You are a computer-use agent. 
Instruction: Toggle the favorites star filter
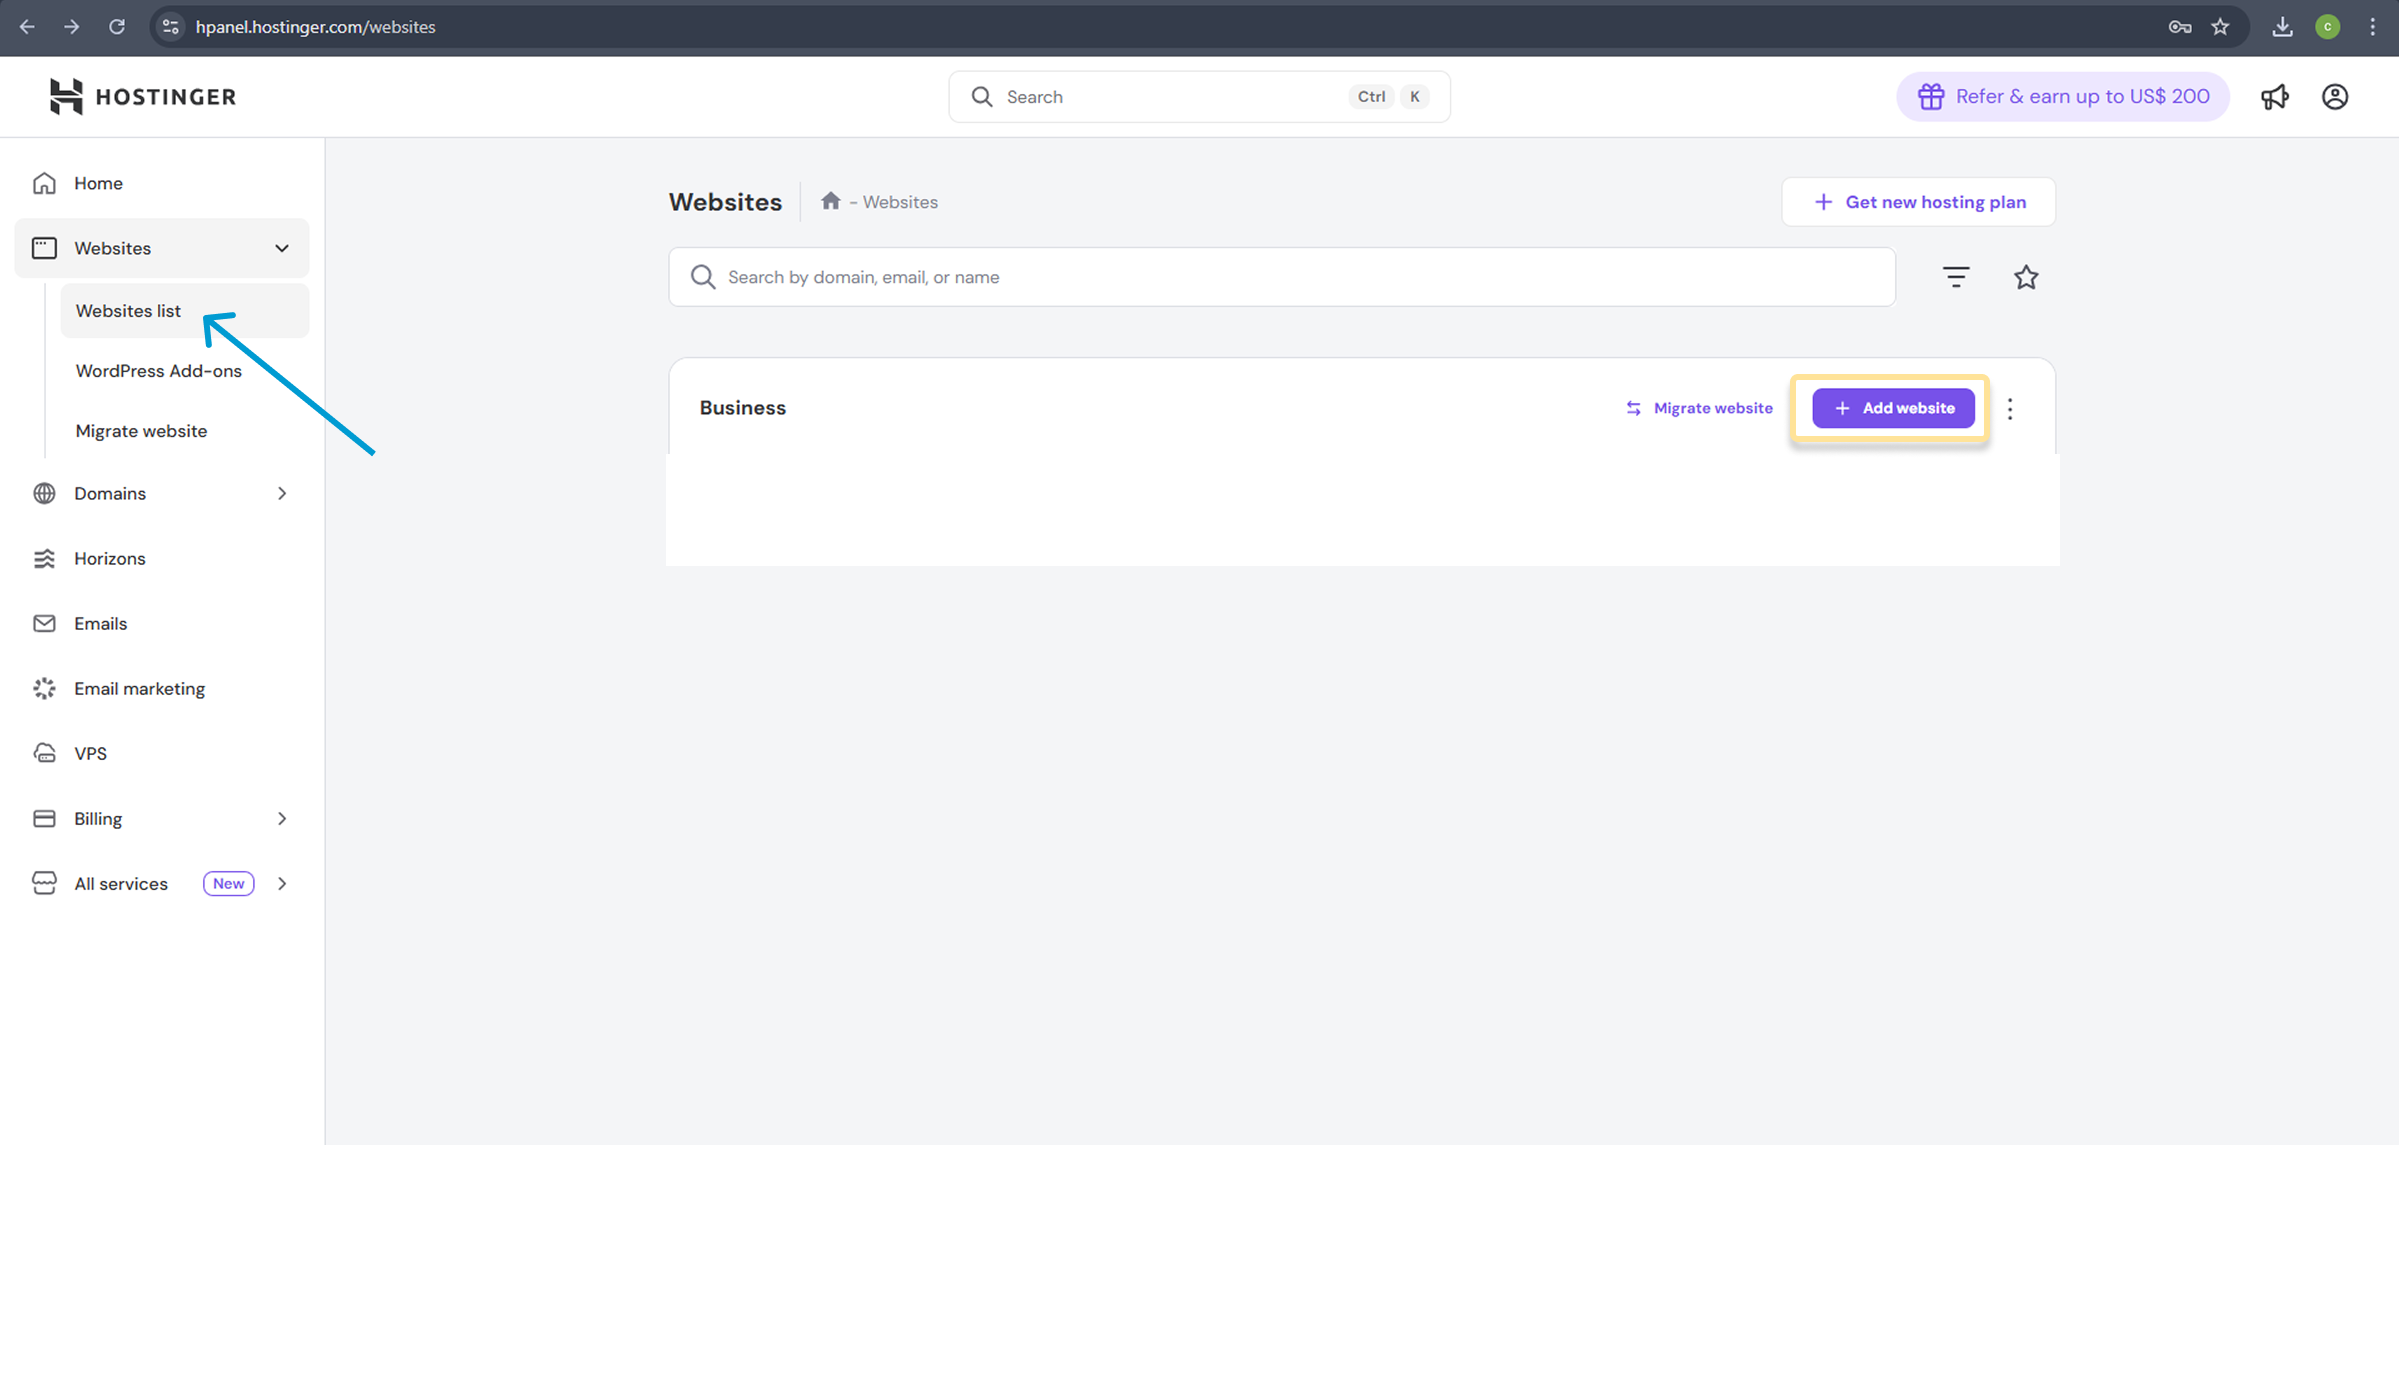[x=2026, y=277]
